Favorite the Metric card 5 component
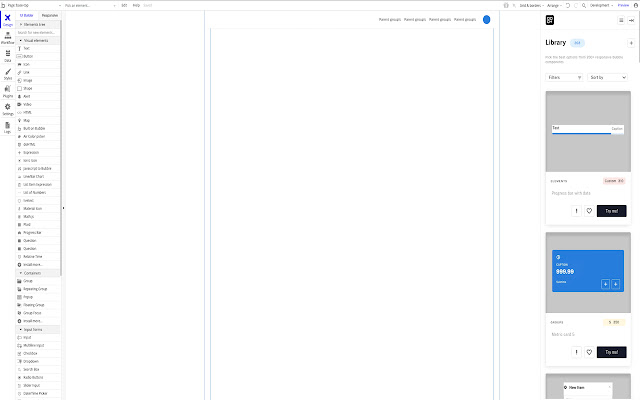 [x=589, y=352]
